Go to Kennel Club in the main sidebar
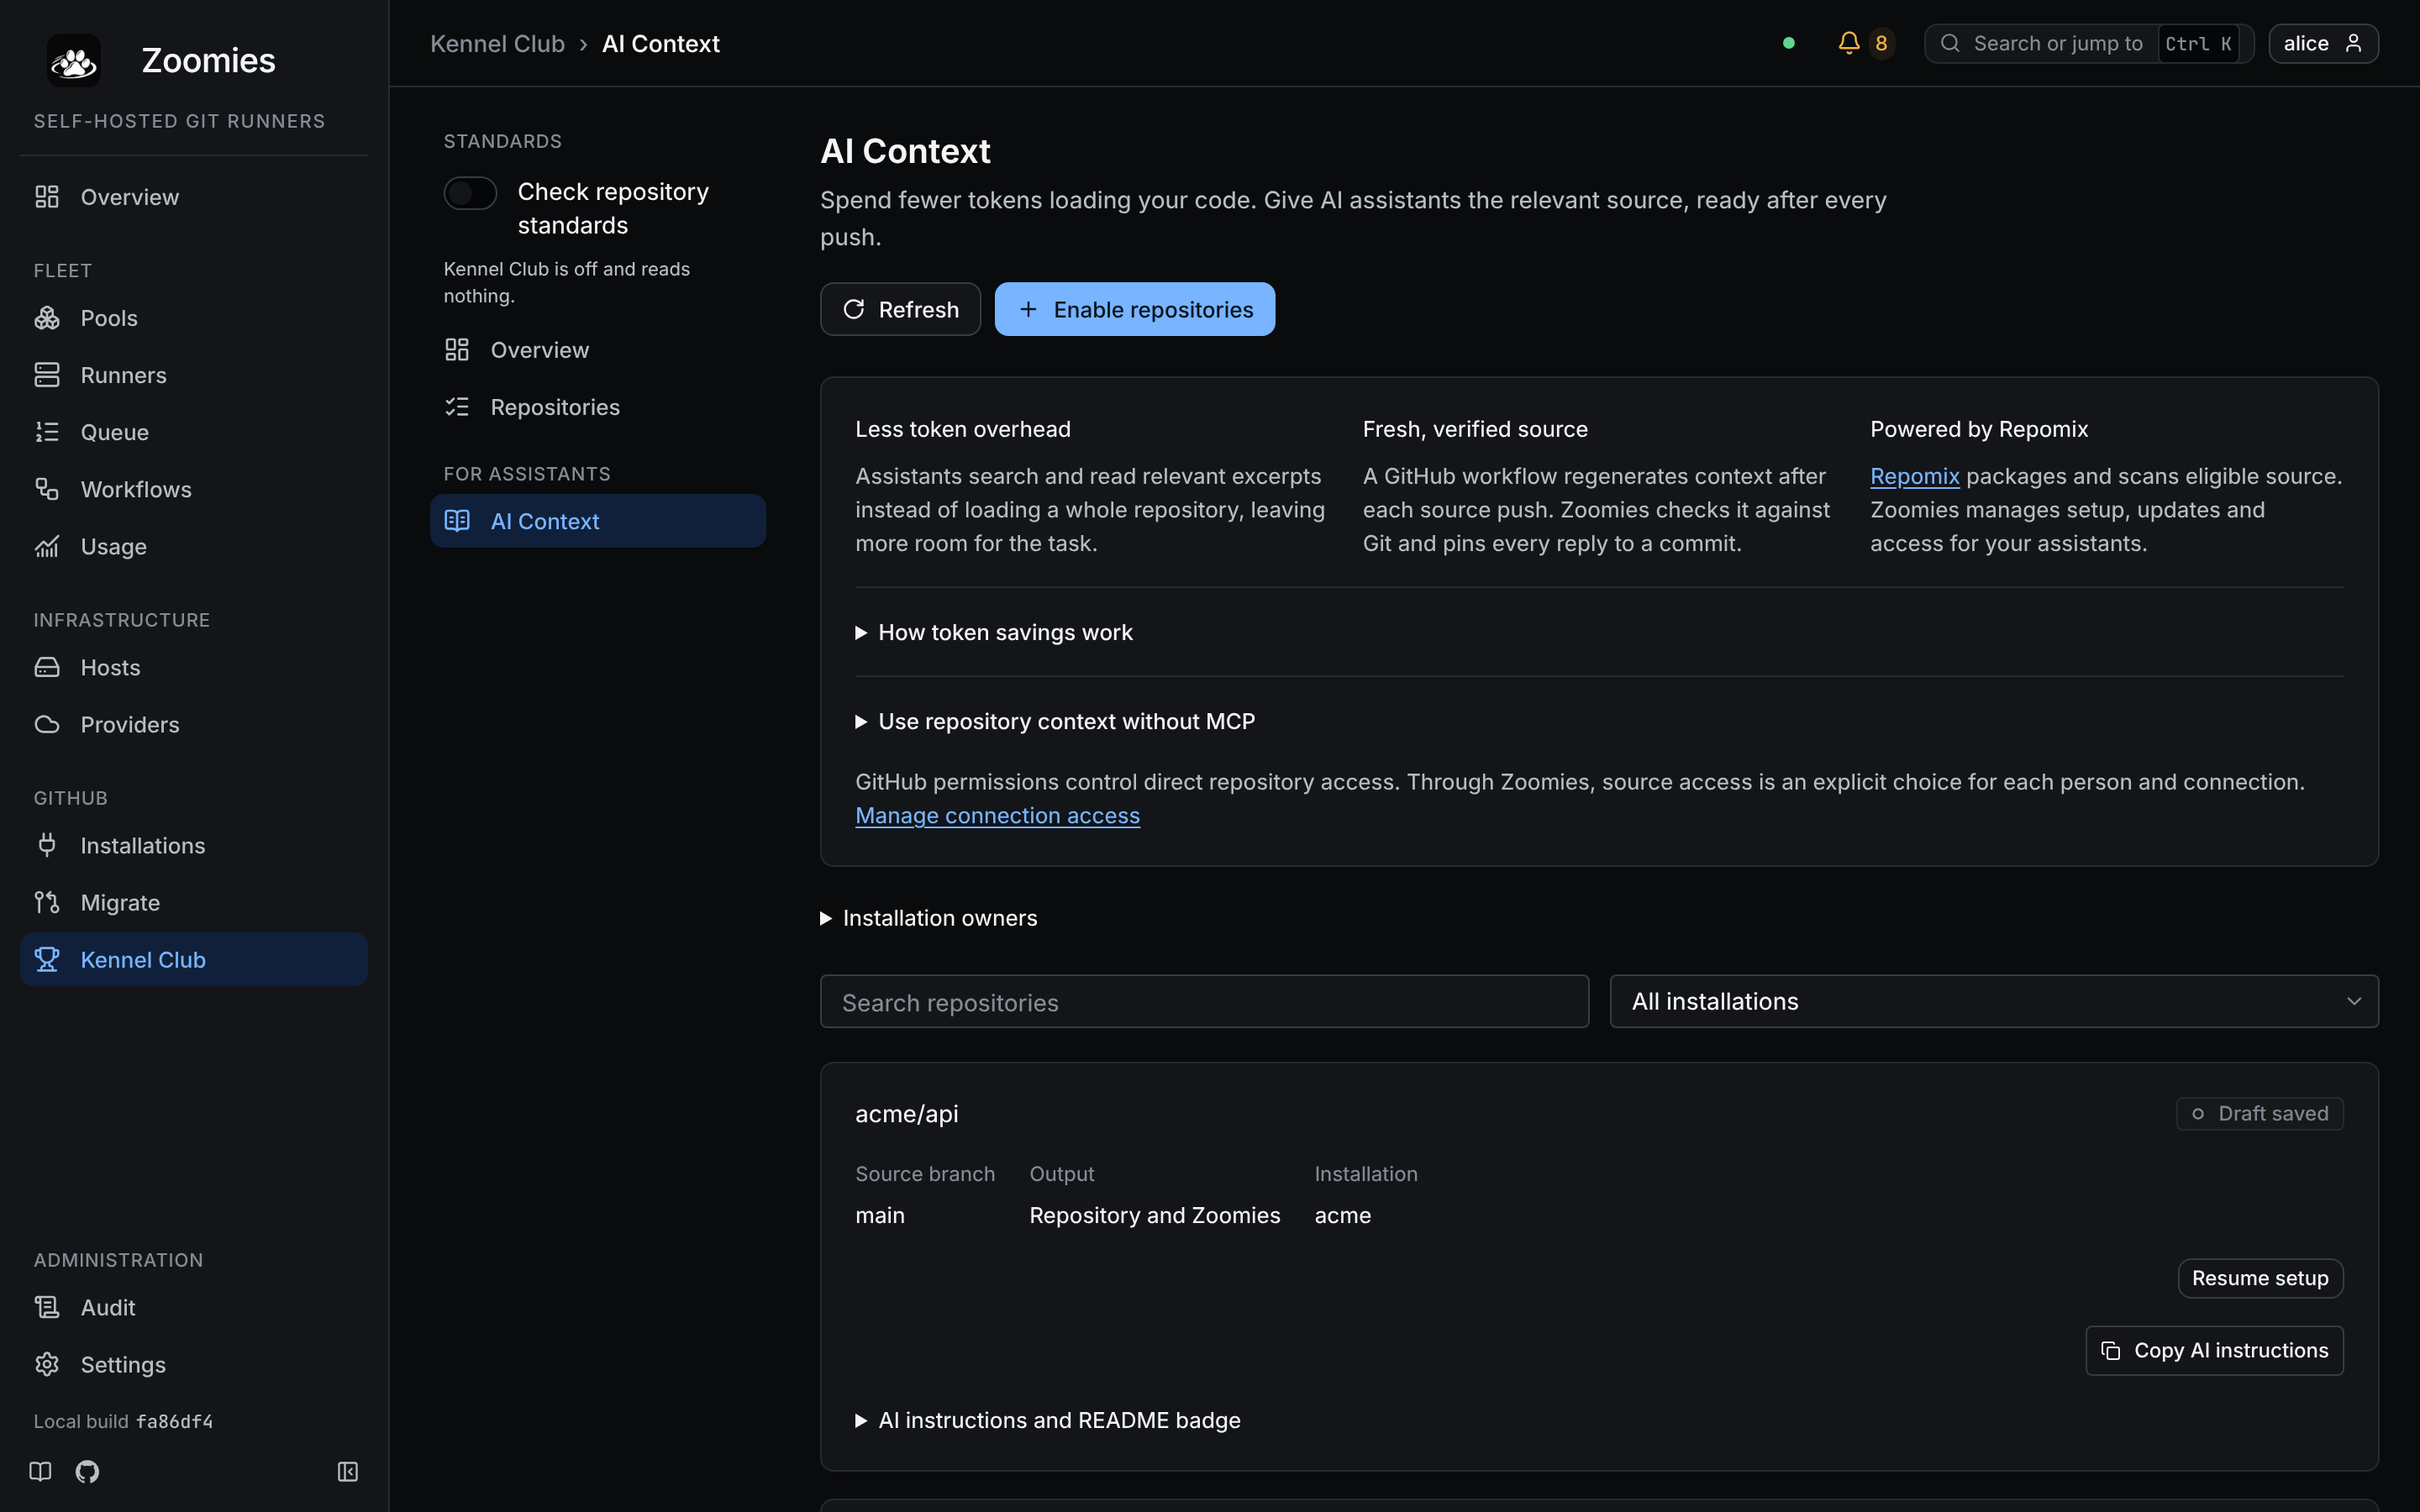Image resolution: width=2420 pixels, height=1512 pixels. coord(194,959)
